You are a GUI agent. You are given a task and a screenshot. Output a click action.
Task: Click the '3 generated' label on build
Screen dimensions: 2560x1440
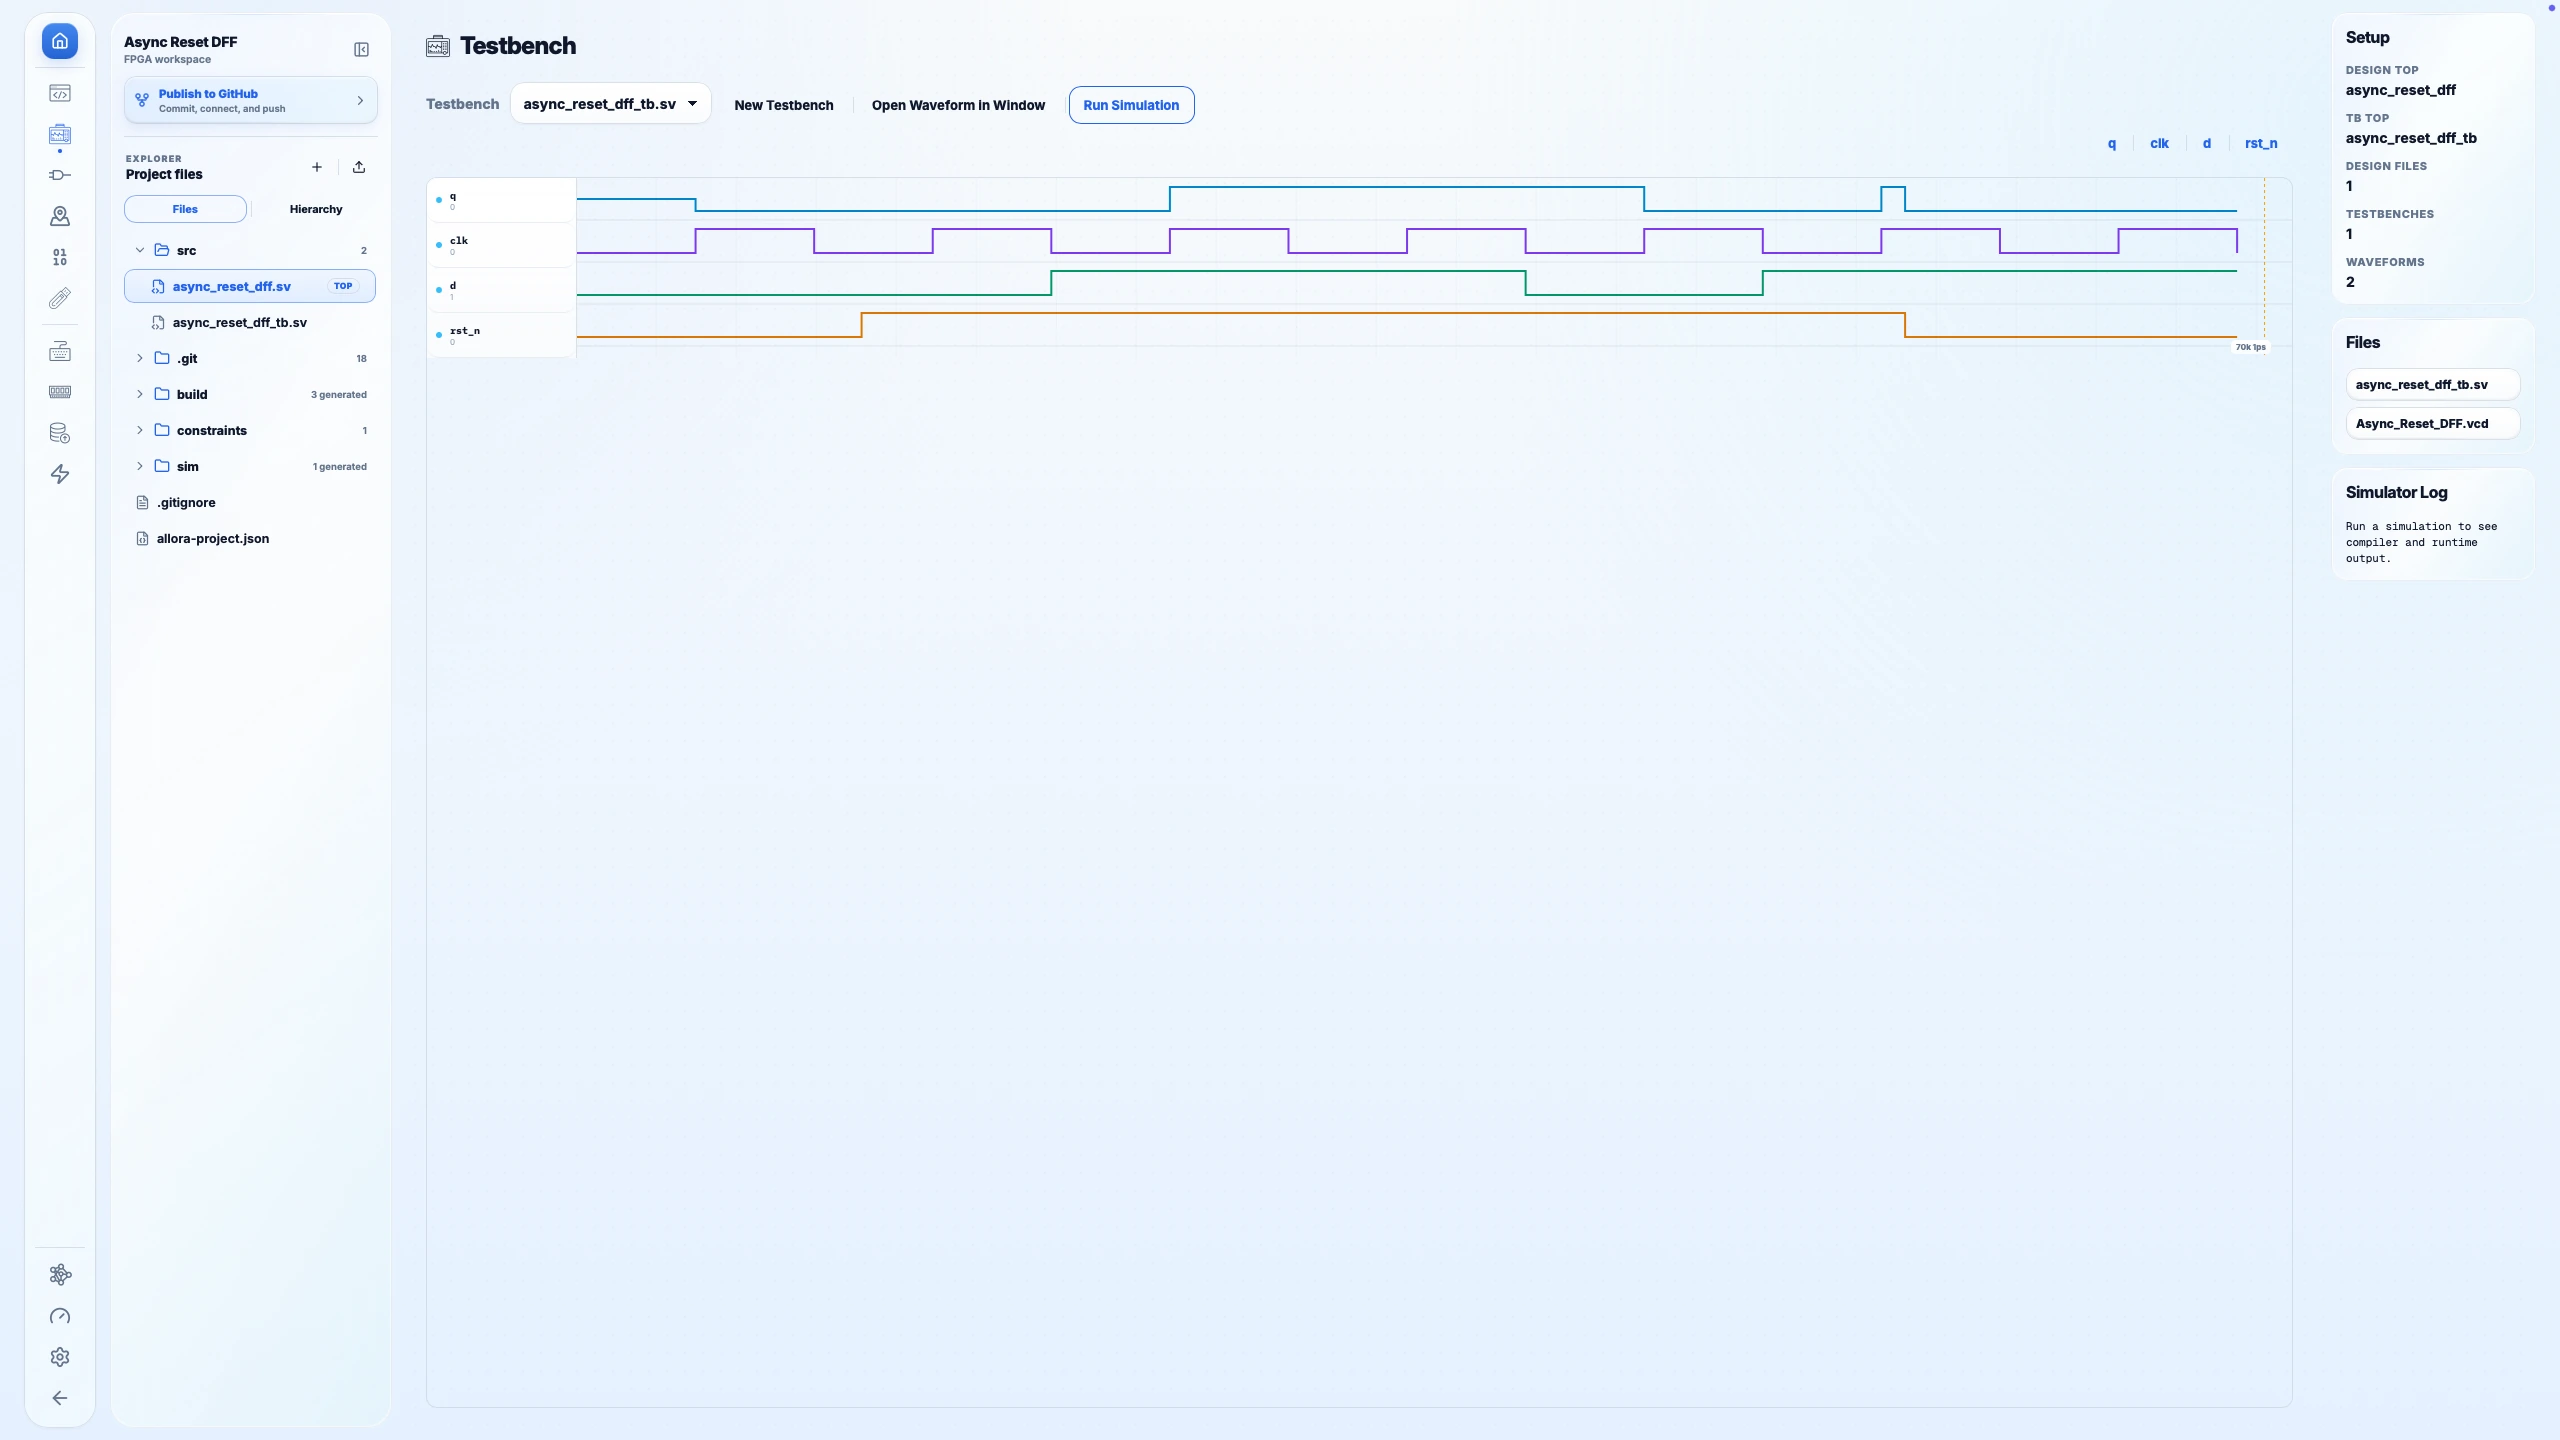point(339,395)
